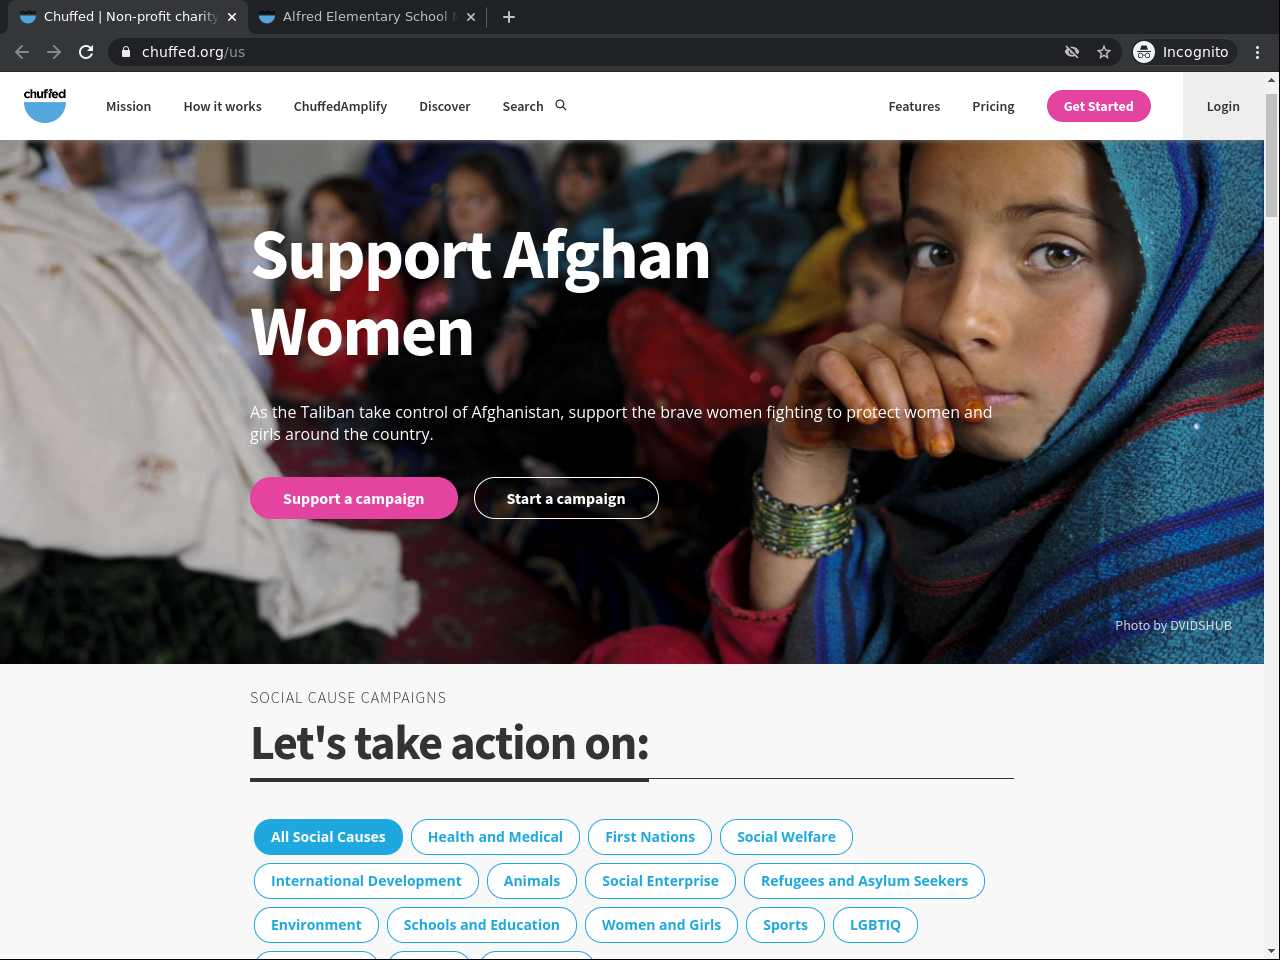Switch to the Alfred Elementary School tab

(365, 17)
